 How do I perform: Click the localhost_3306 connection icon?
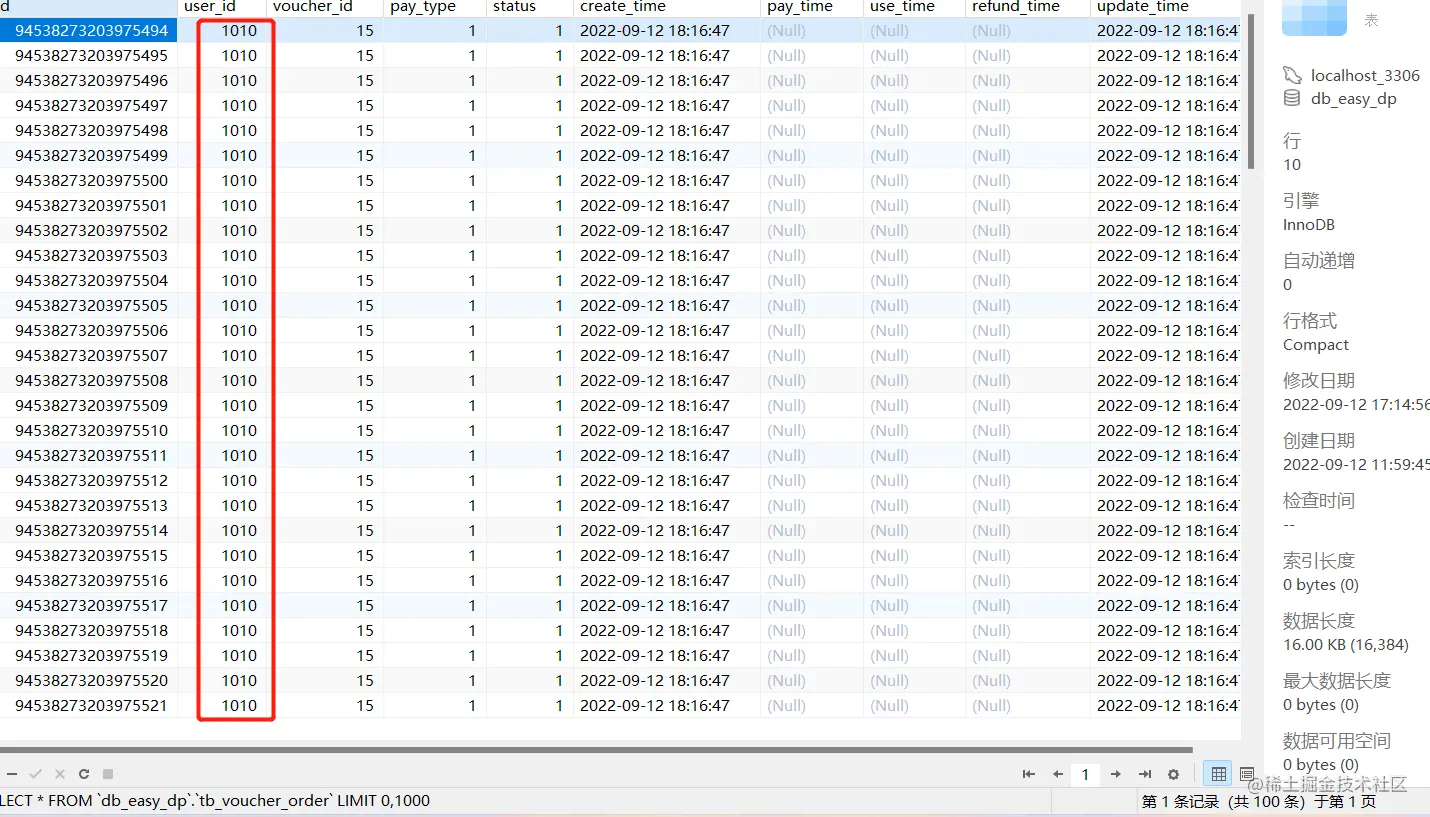tap(1293, 75)
